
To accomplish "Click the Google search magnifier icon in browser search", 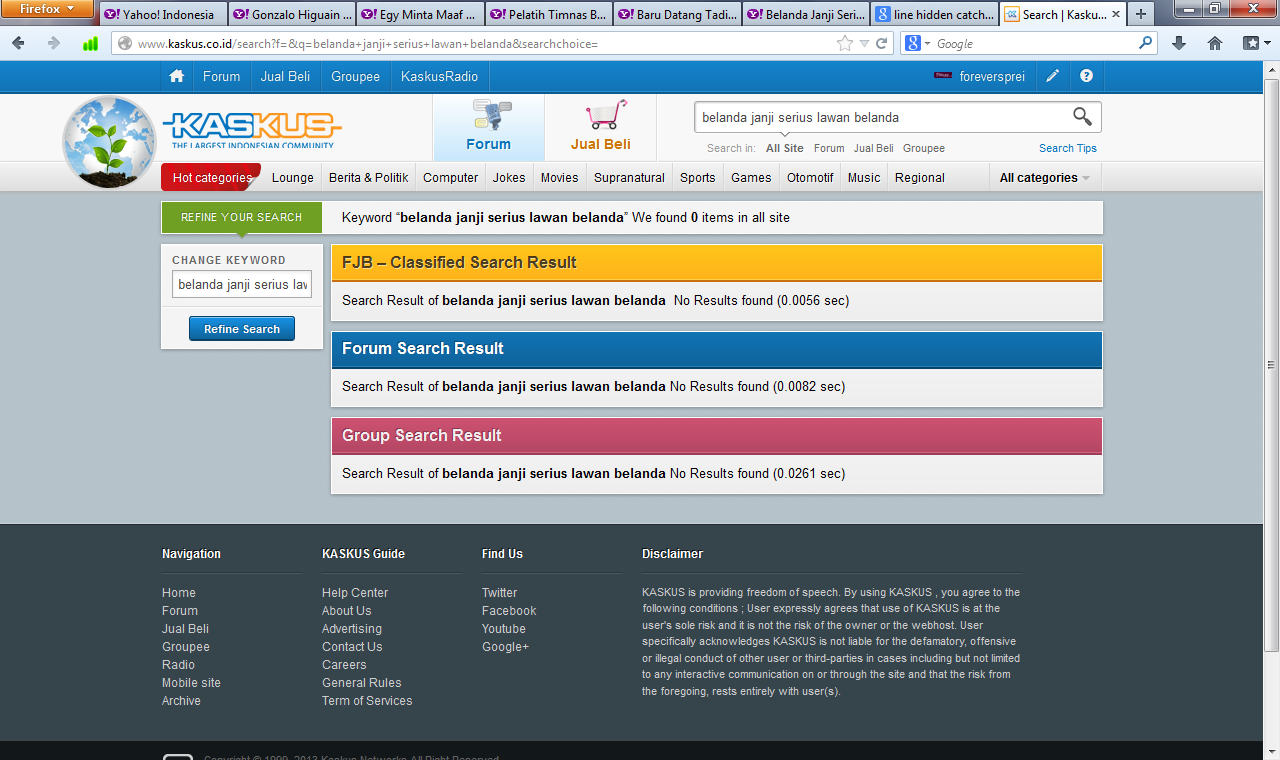I will pyautogui.click(x=1146, y=43).
